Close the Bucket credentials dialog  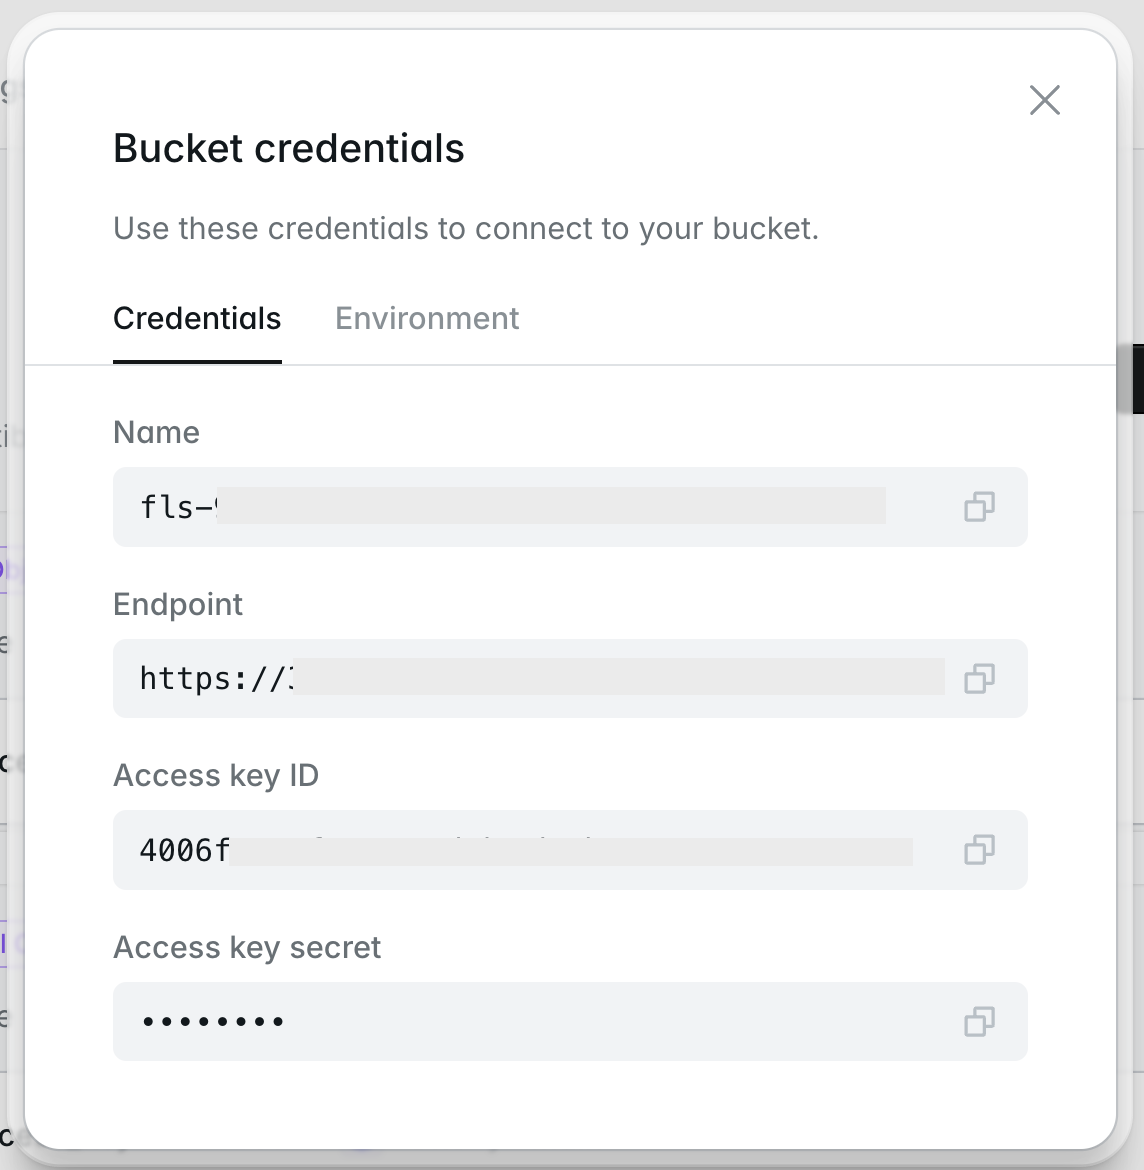[x=1044, y=100]
